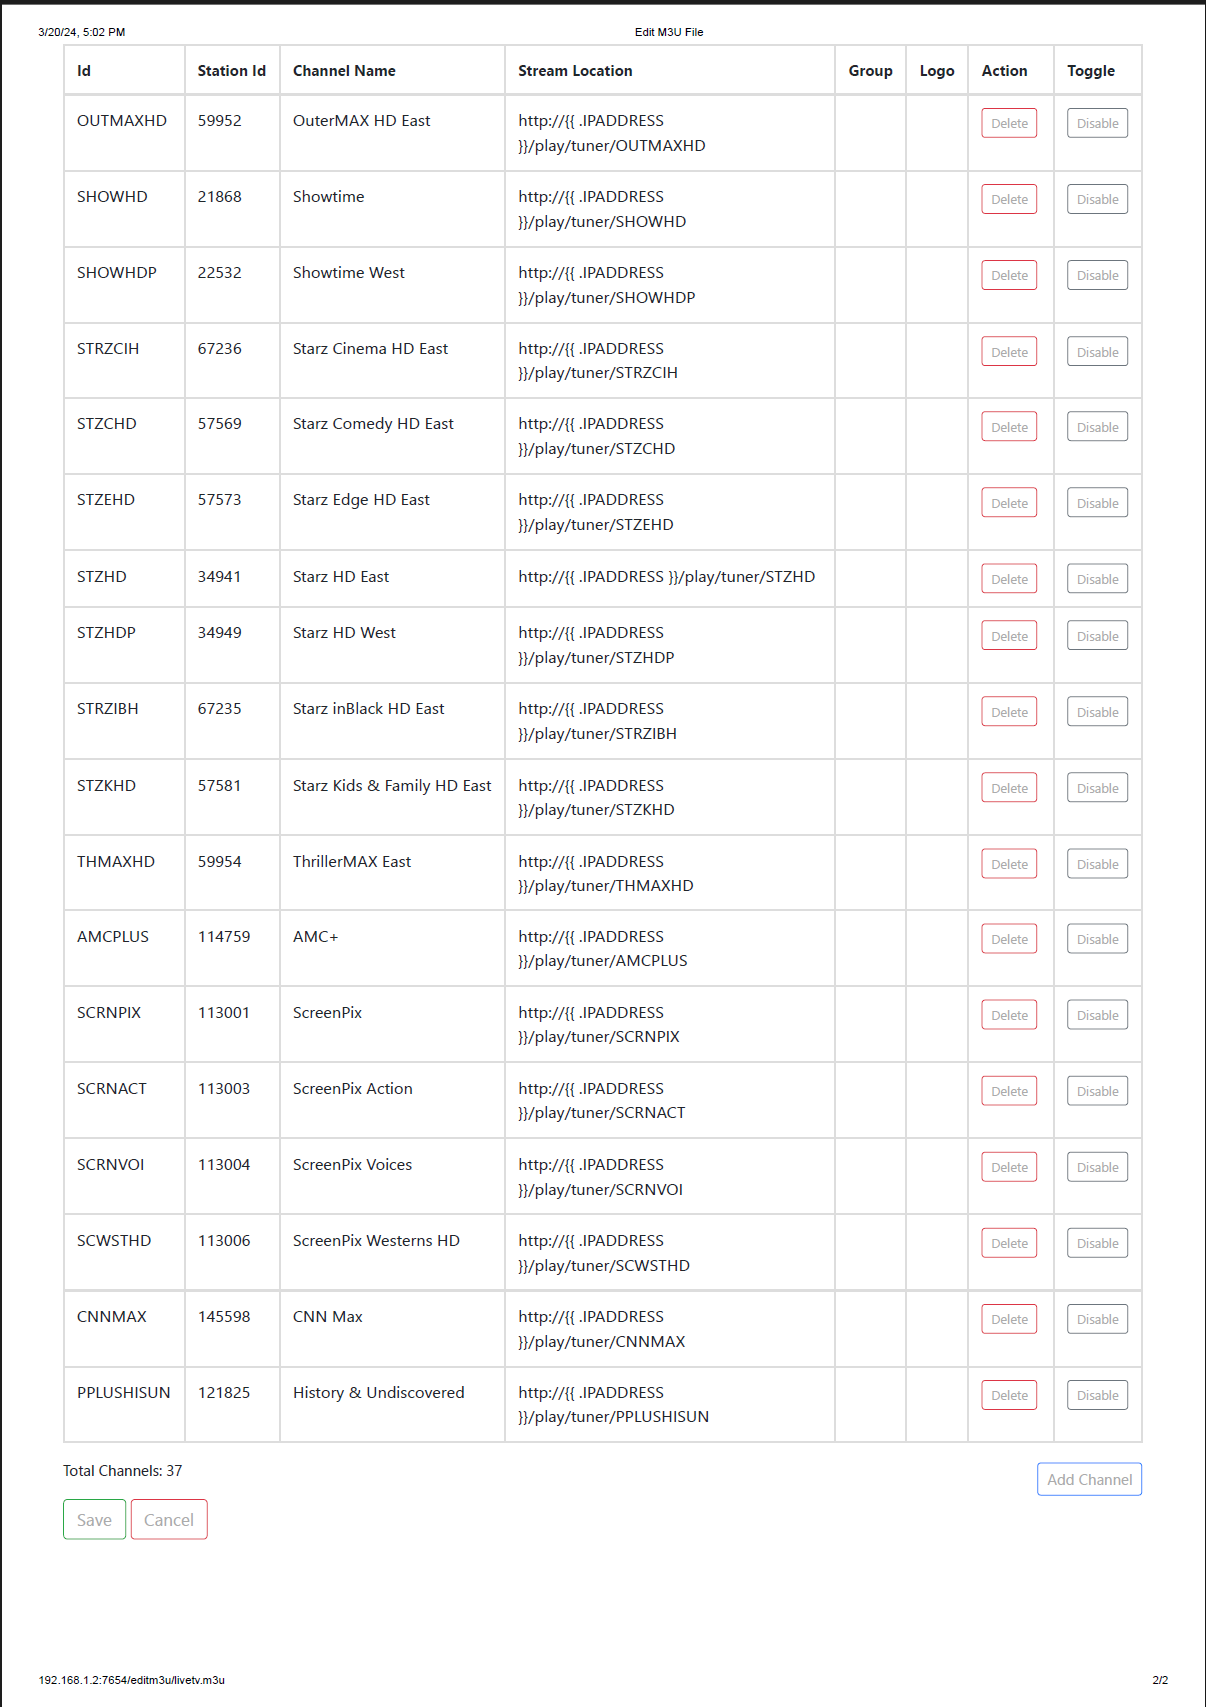
Task: Disable the ThrillerMAX East channel
Action: click(x=1097, y=865)
